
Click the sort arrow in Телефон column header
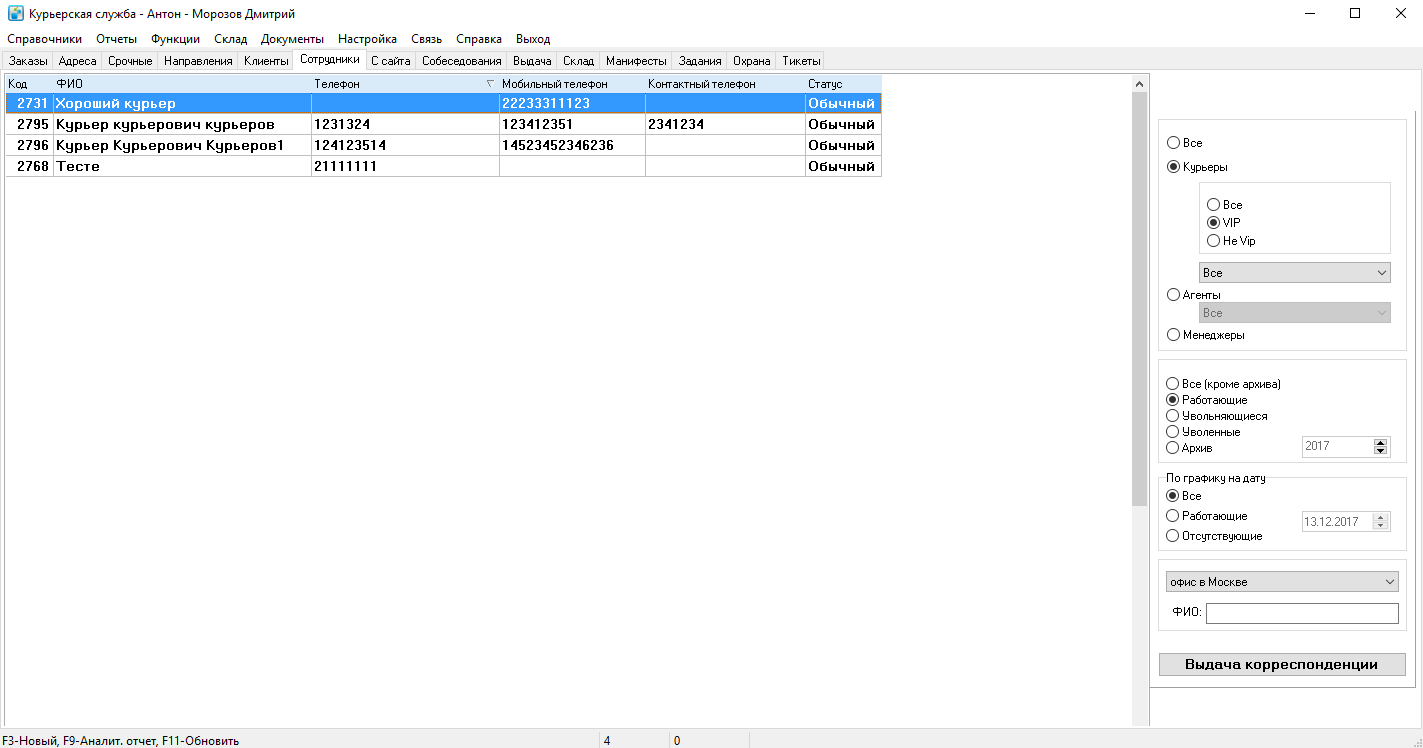(490, 85)
